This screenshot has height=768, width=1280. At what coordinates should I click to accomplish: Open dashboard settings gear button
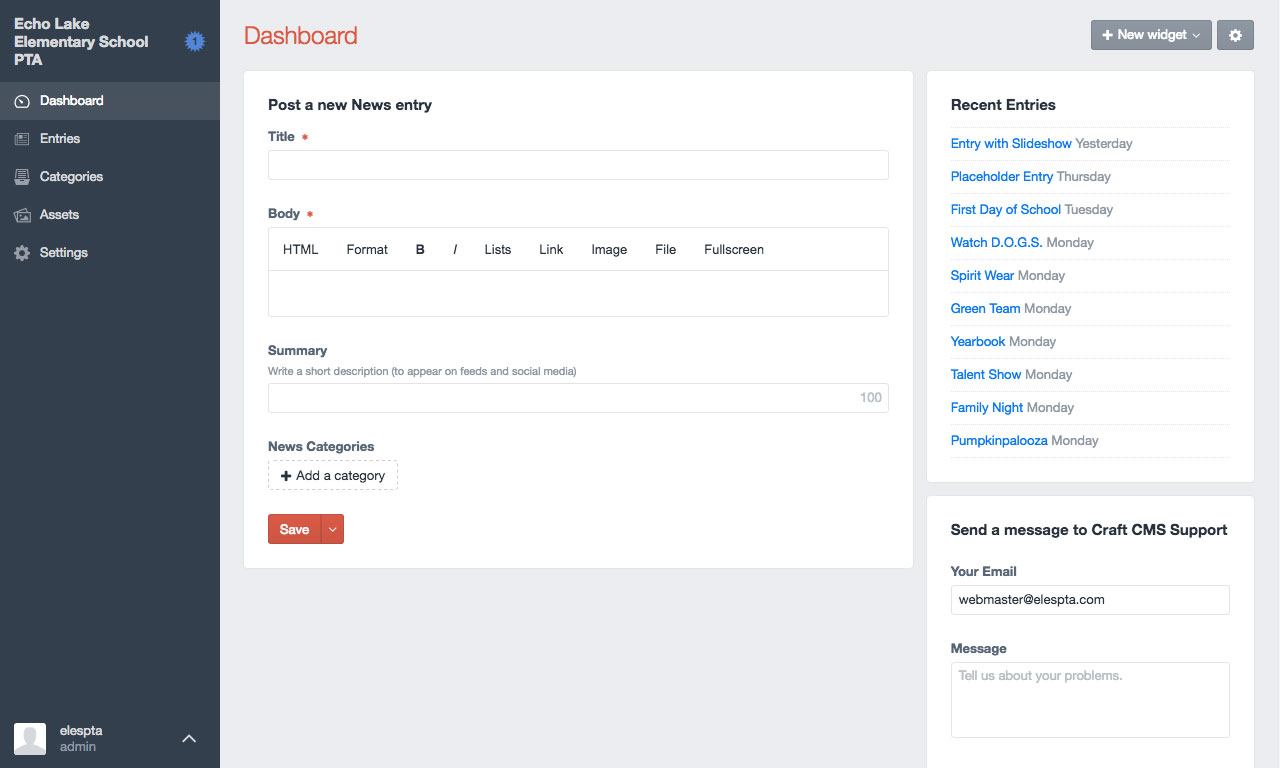coord(1235,35)
